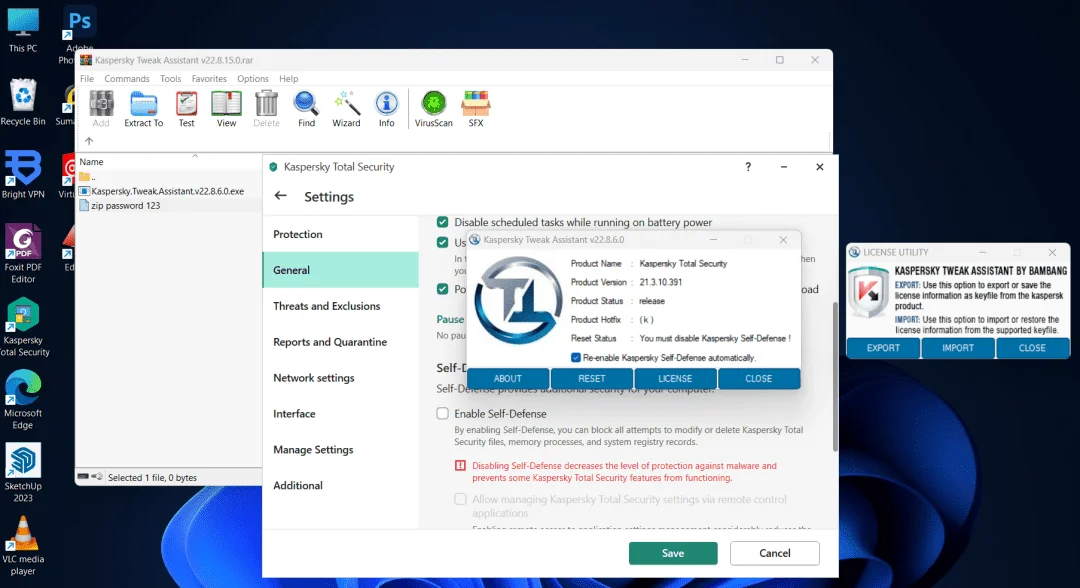Tick the Enable Self-Defense checkbox
The height and width of the screenshot is (588, 1080).
442,413
